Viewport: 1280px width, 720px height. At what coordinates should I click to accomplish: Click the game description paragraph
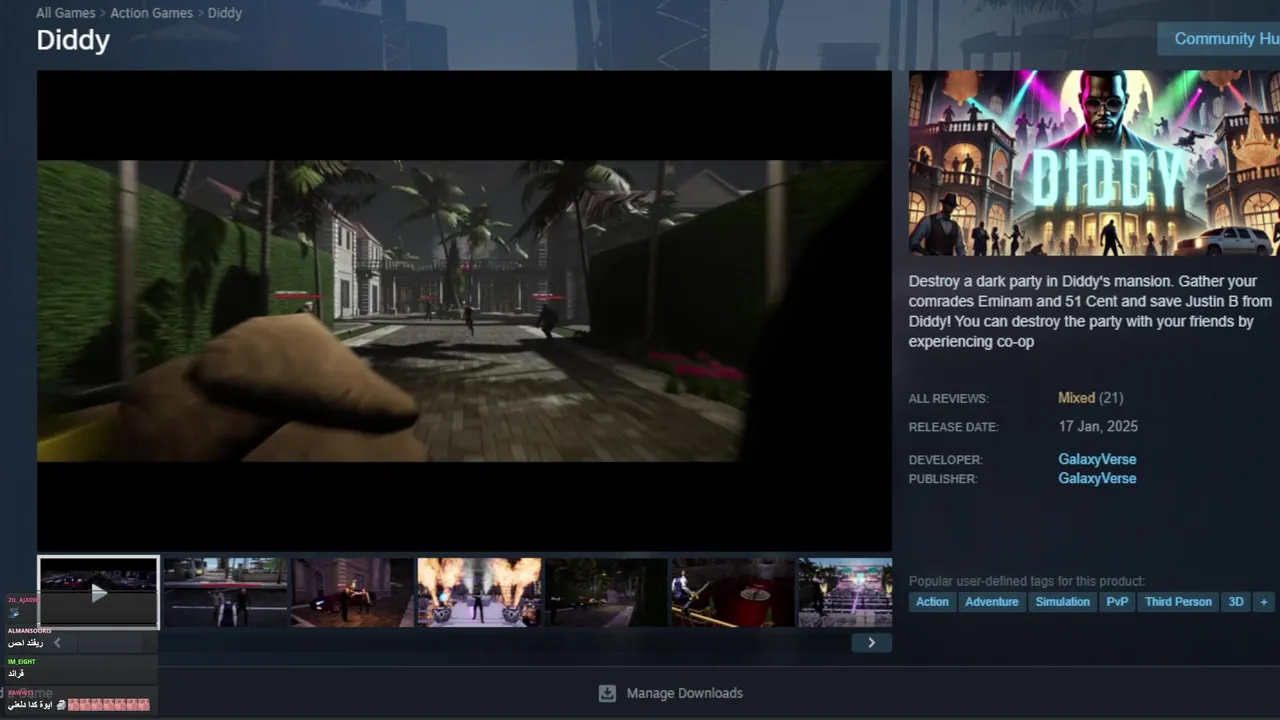click(x=1091, y=312)
